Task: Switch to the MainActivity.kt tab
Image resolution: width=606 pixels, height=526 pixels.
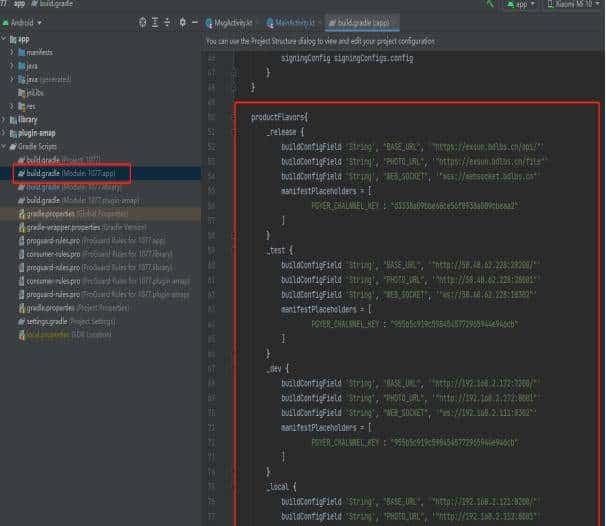Action: tap(296, 22)
